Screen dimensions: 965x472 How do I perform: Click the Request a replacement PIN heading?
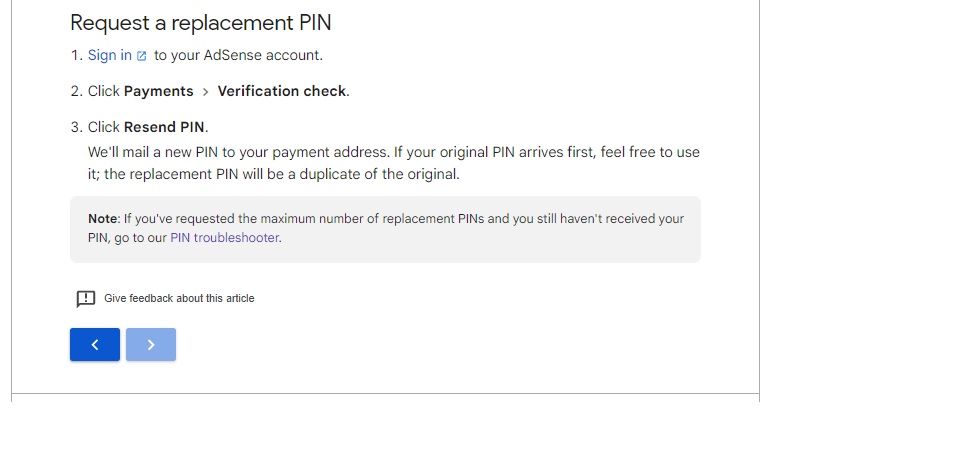pyautogui.click(x=201, y=23)
